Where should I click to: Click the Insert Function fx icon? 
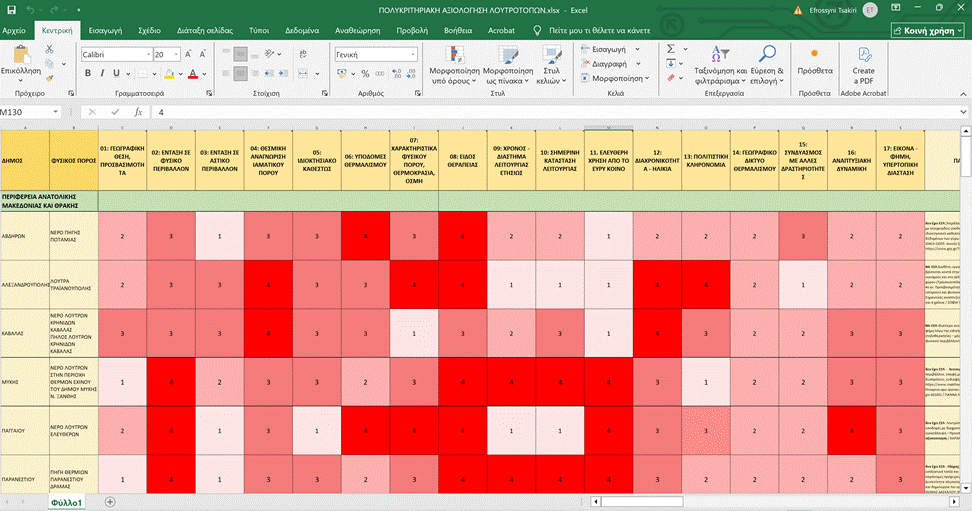pyautogui.click(x=138, y=112)
